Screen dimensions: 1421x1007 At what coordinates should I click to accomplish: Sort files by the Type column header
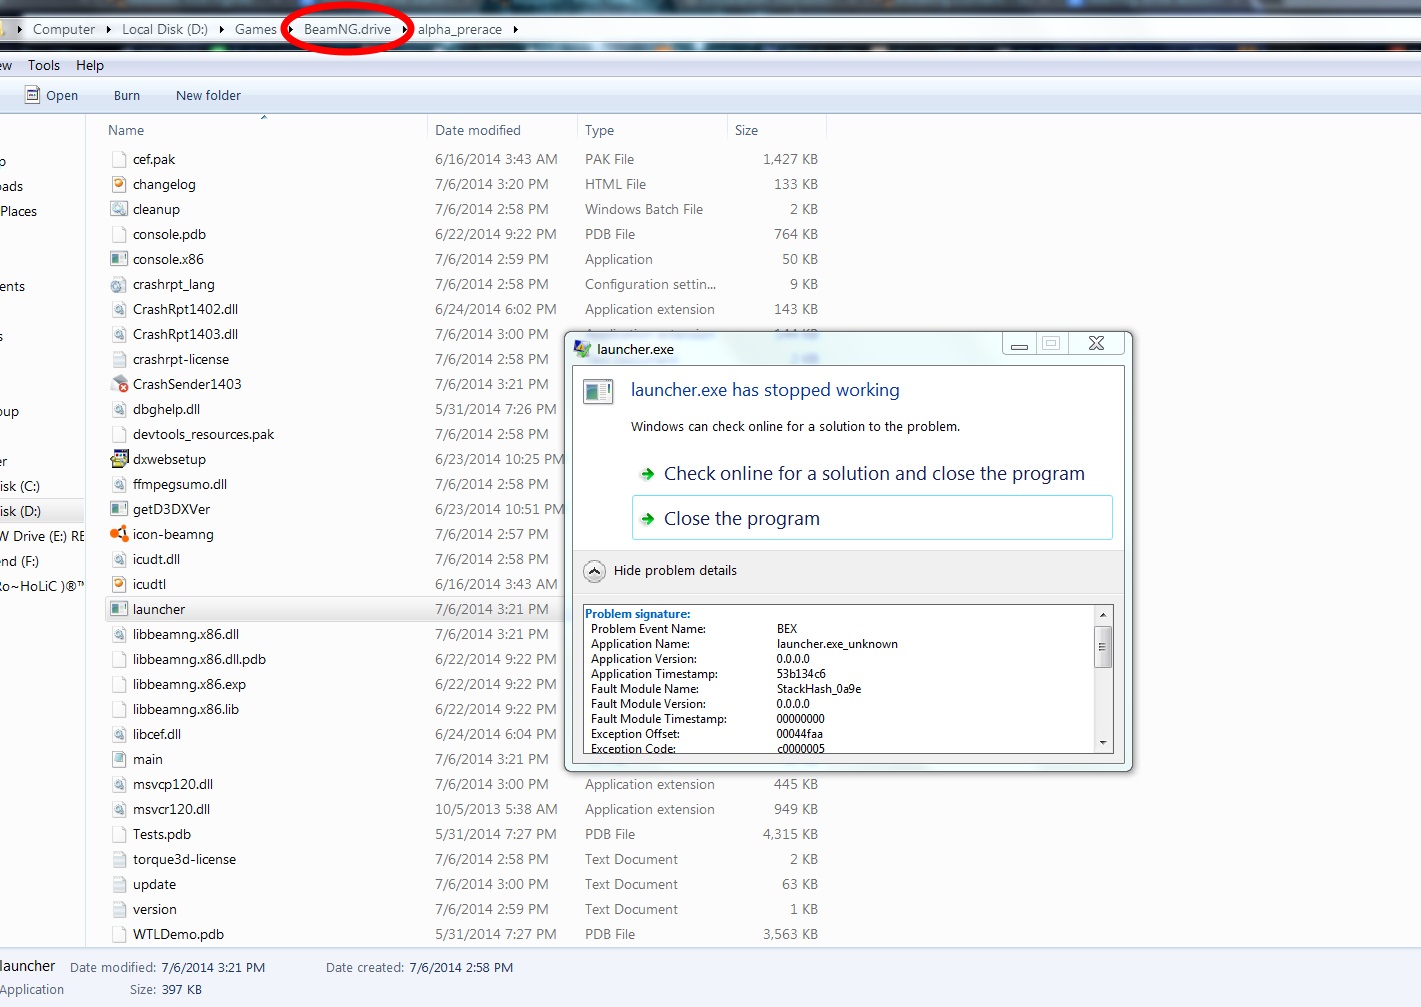pyautogui.click(x=652, y=130)
